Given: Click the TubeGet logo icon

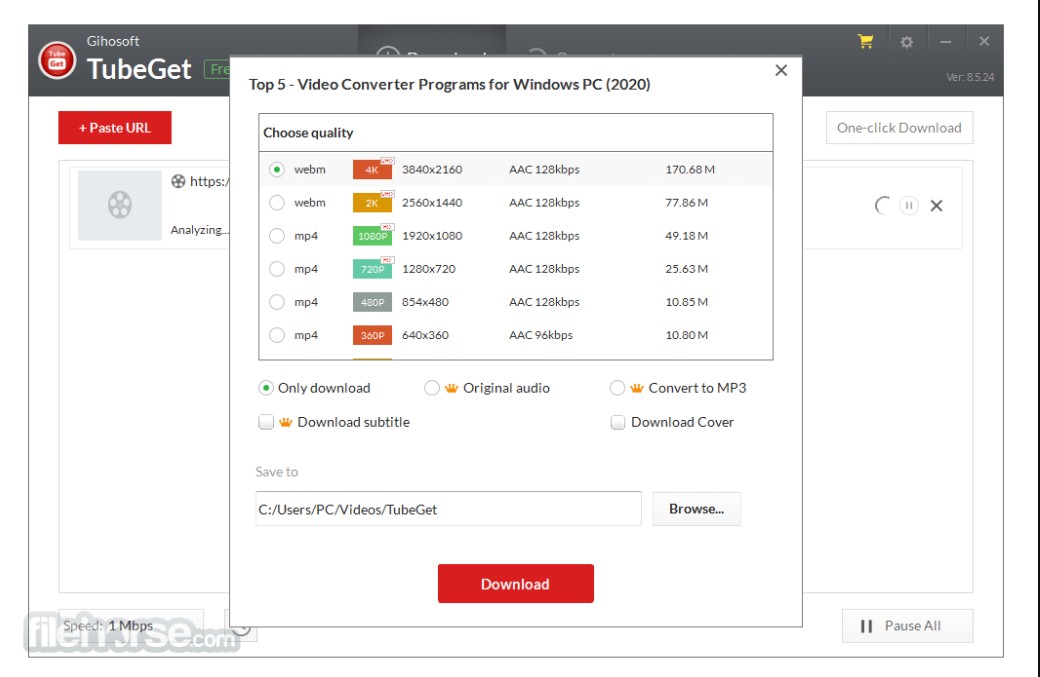Looking at the screenshot, I should (x=57, y=60).
